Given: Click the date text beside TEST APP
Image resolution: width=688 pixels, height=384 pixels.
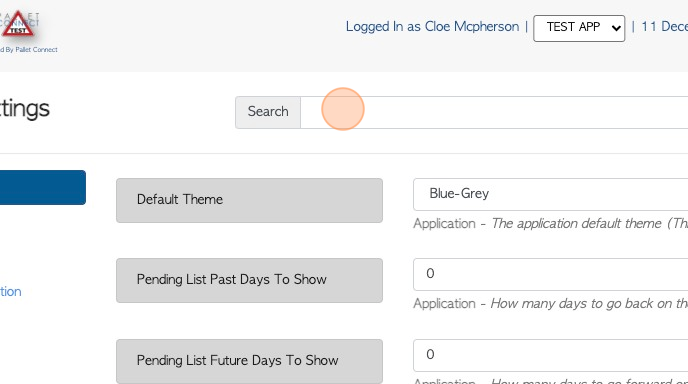Looking at the screenshot, I should [664, 27].
